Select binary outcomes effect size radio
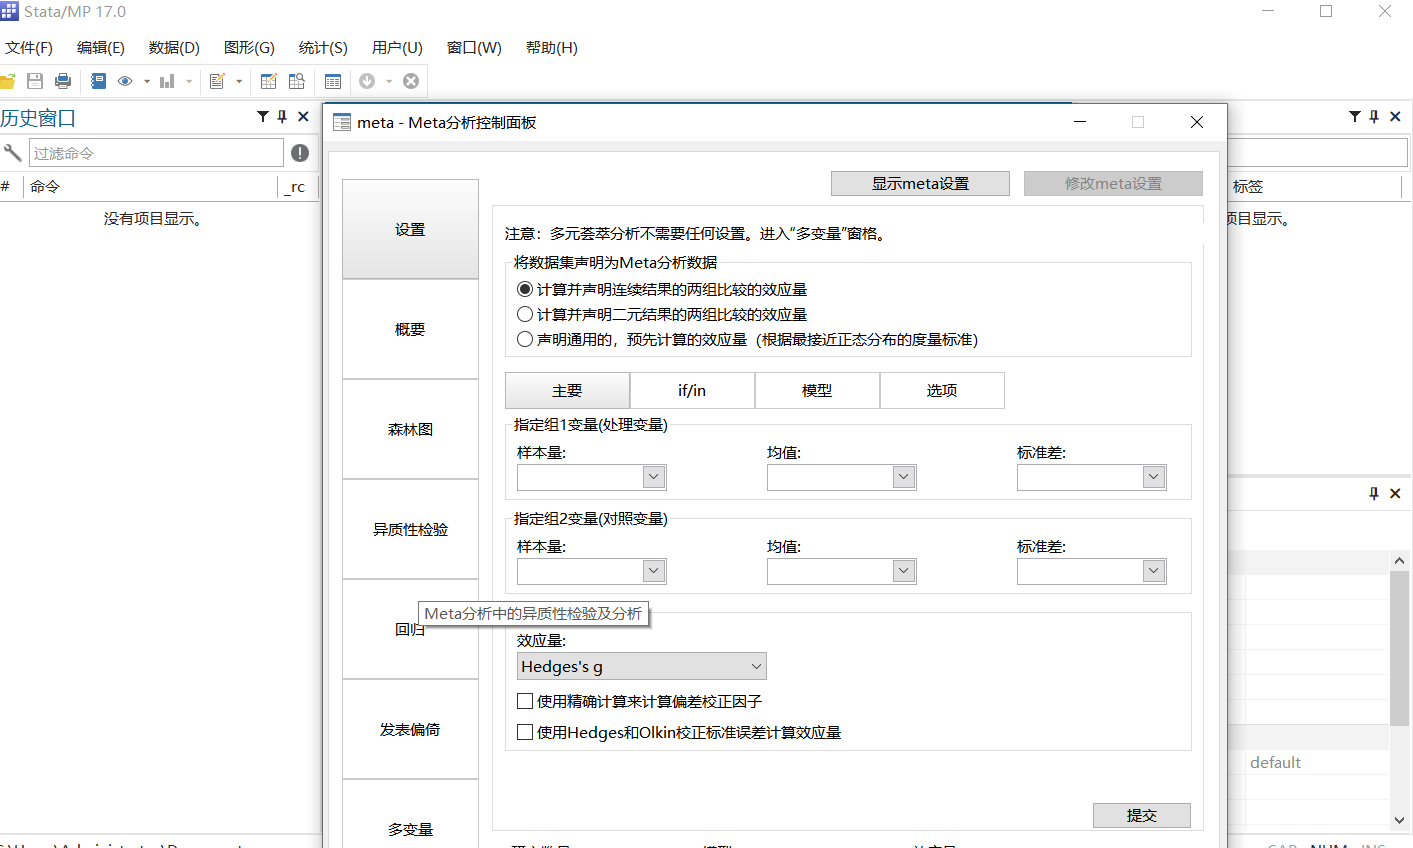Image resolution: width=1413 pixels, height=848 pixels. [x=525, y=314]
